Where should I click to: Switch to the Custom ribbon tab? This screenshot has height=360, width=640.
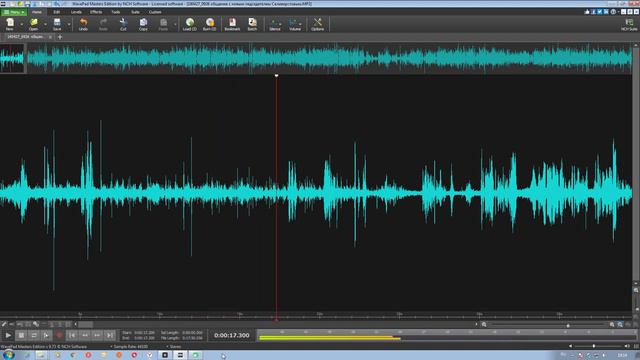155,12
